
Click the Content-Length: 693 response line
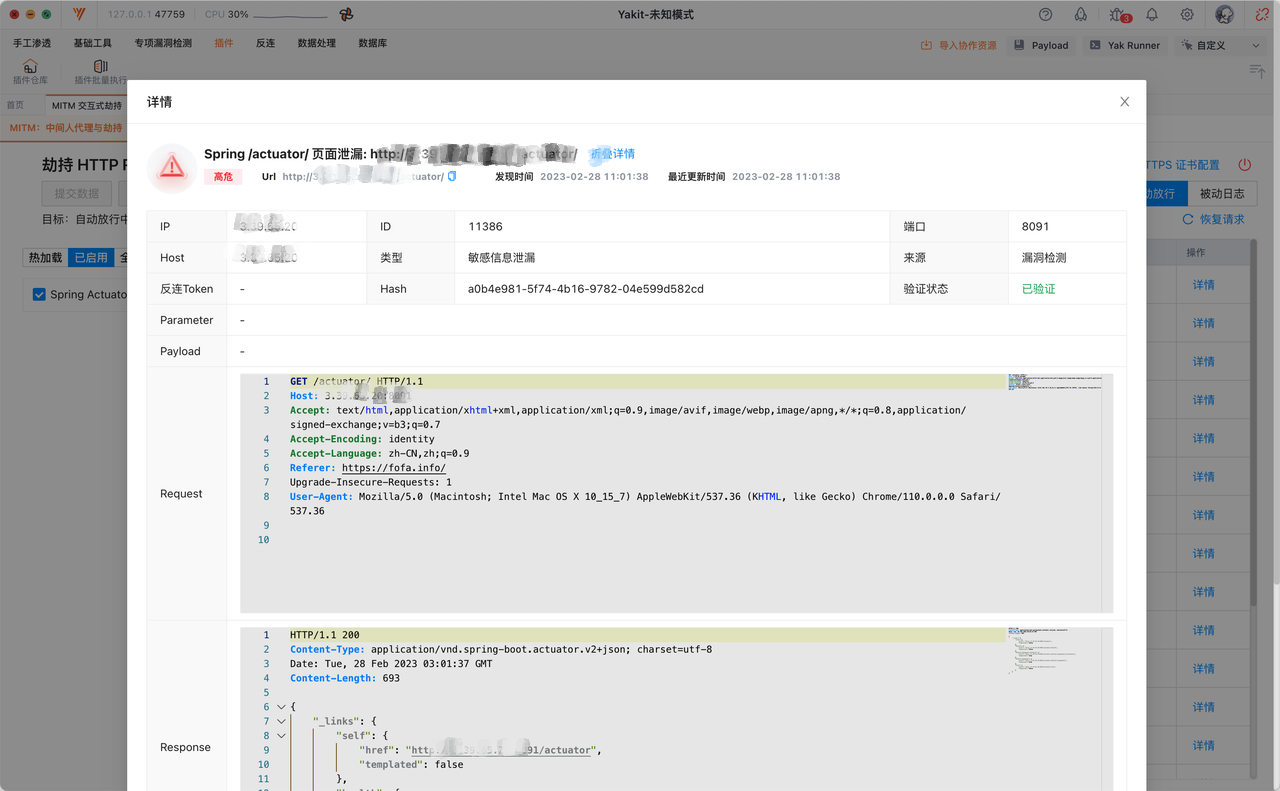[345, 678]
